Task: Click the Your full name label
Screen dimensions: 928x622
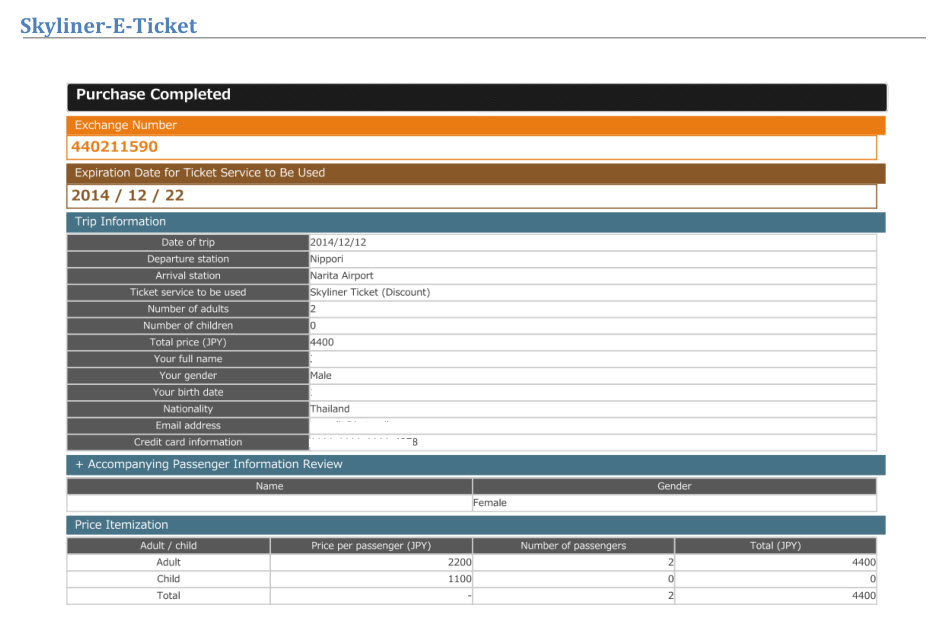Action: 188,359
